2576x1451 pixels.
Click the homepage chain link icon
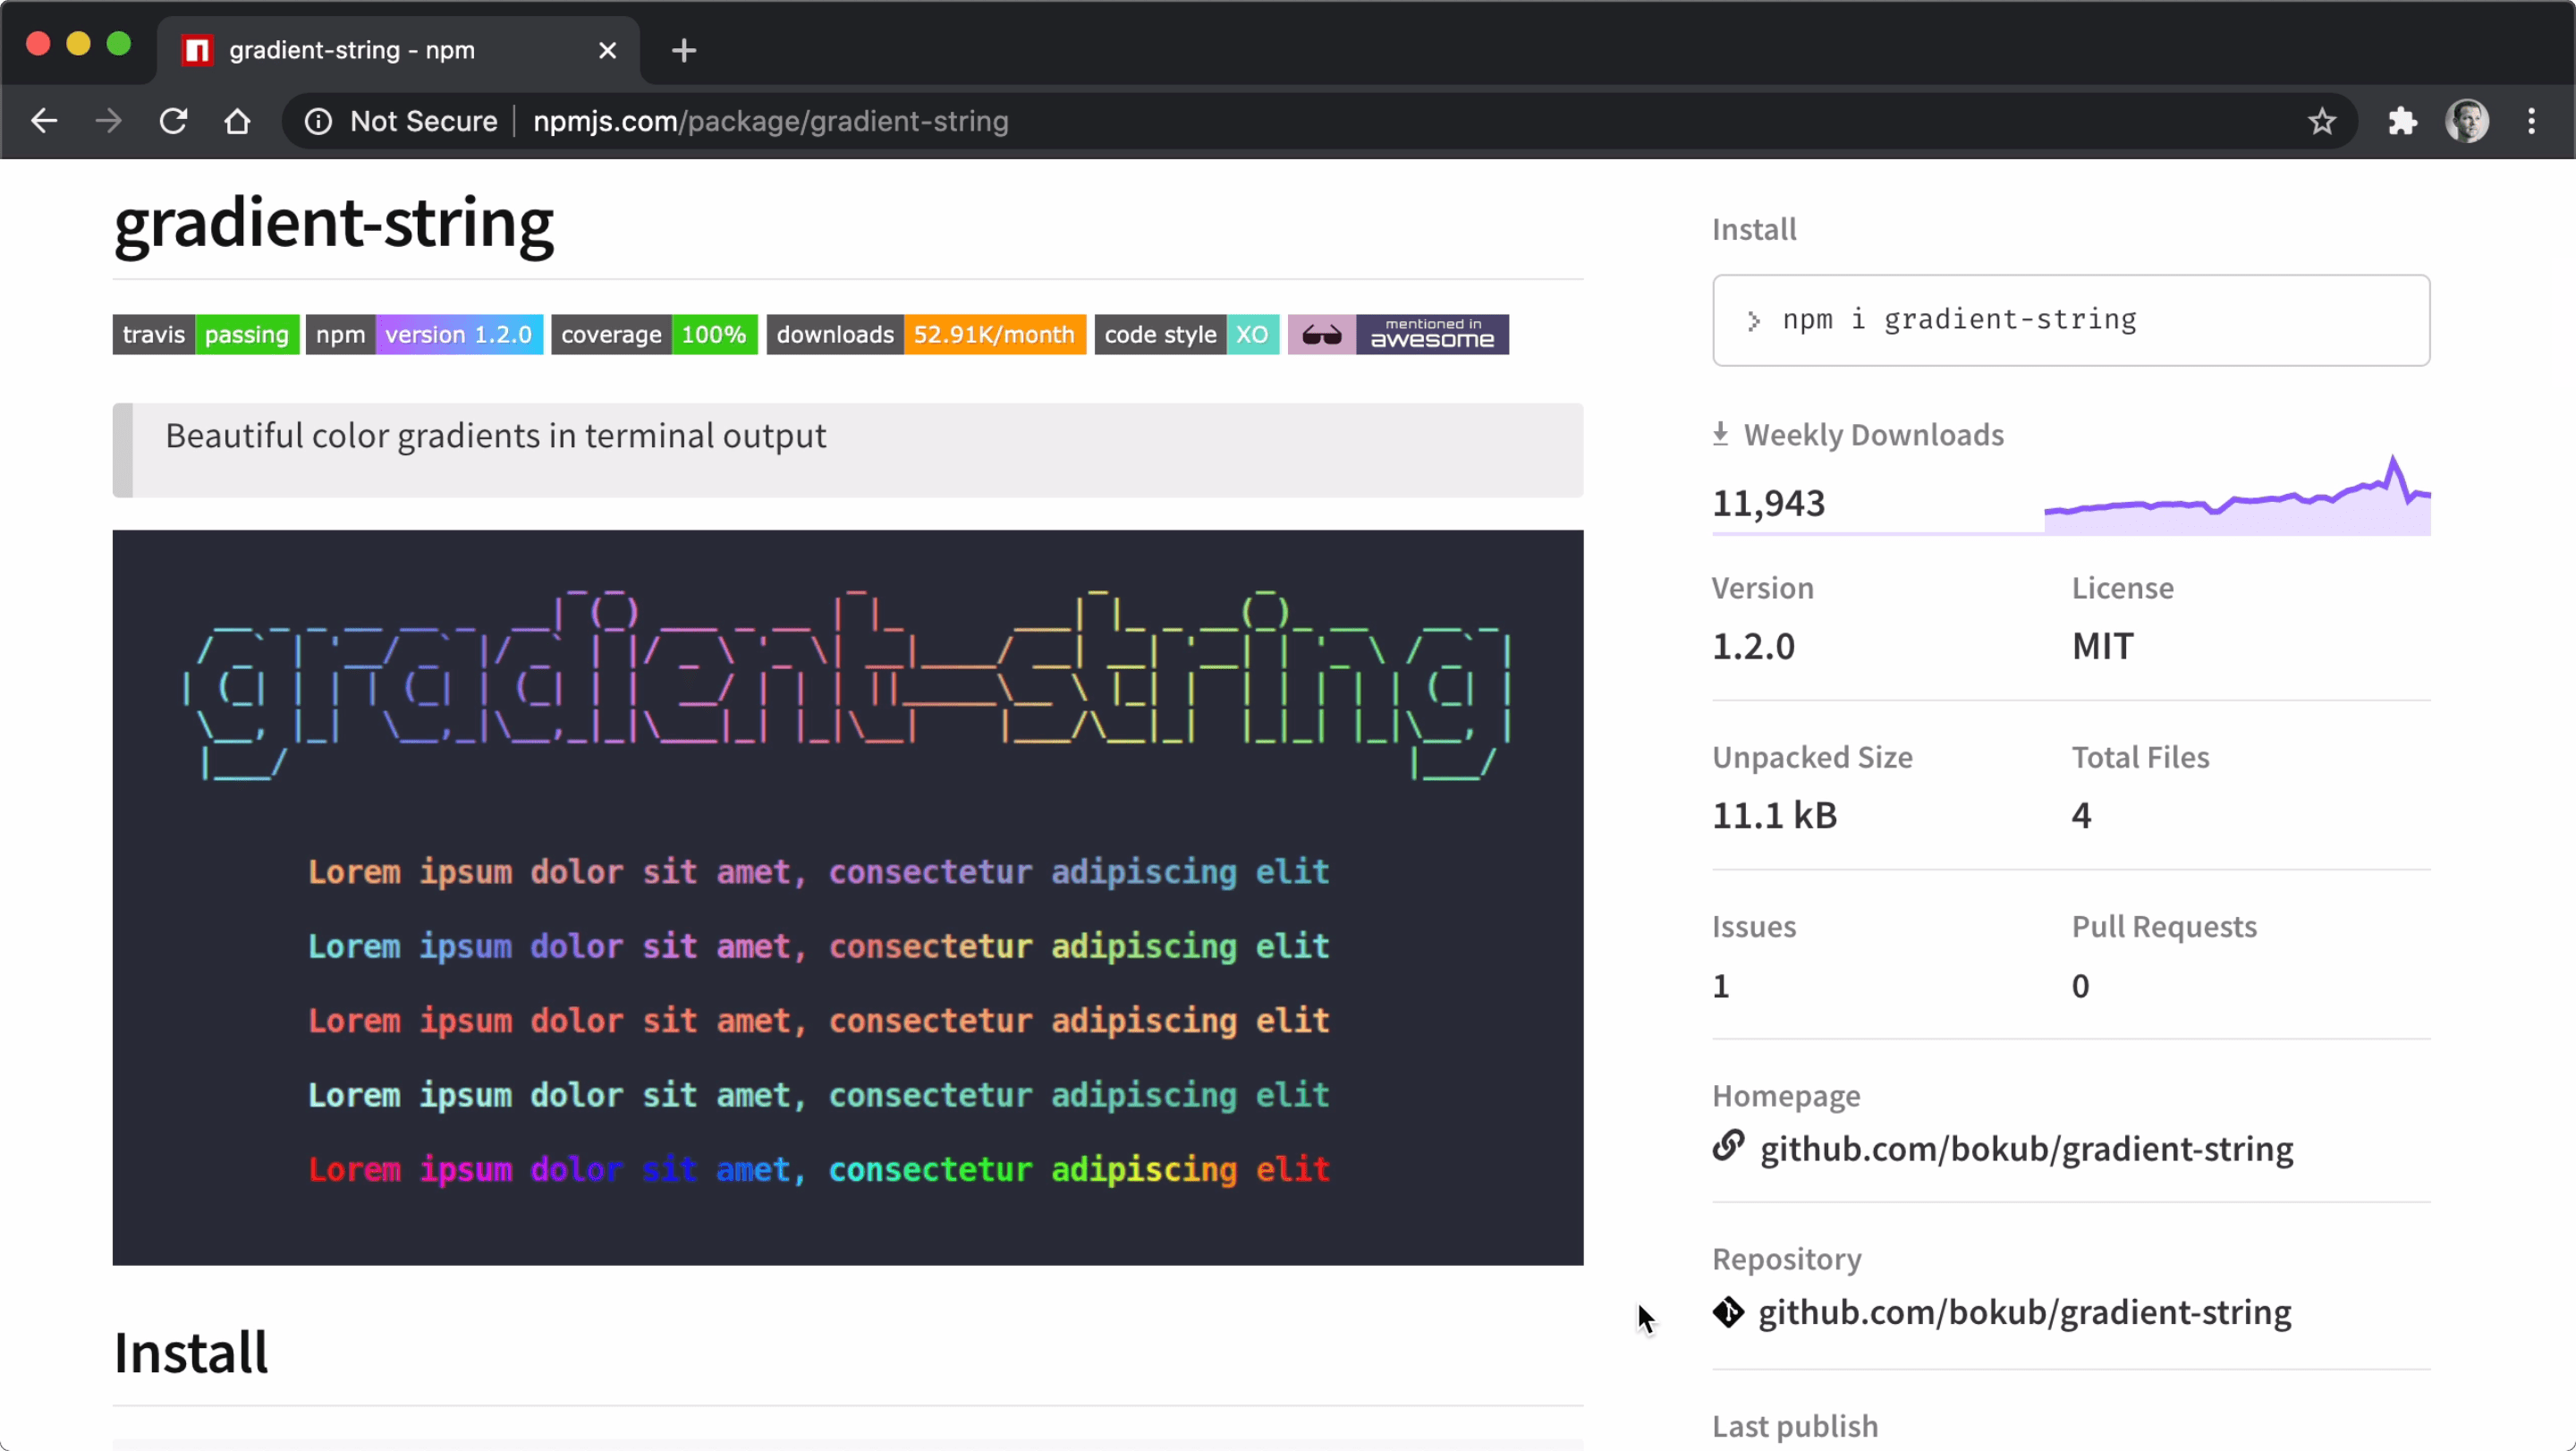coord(1728,1145)
